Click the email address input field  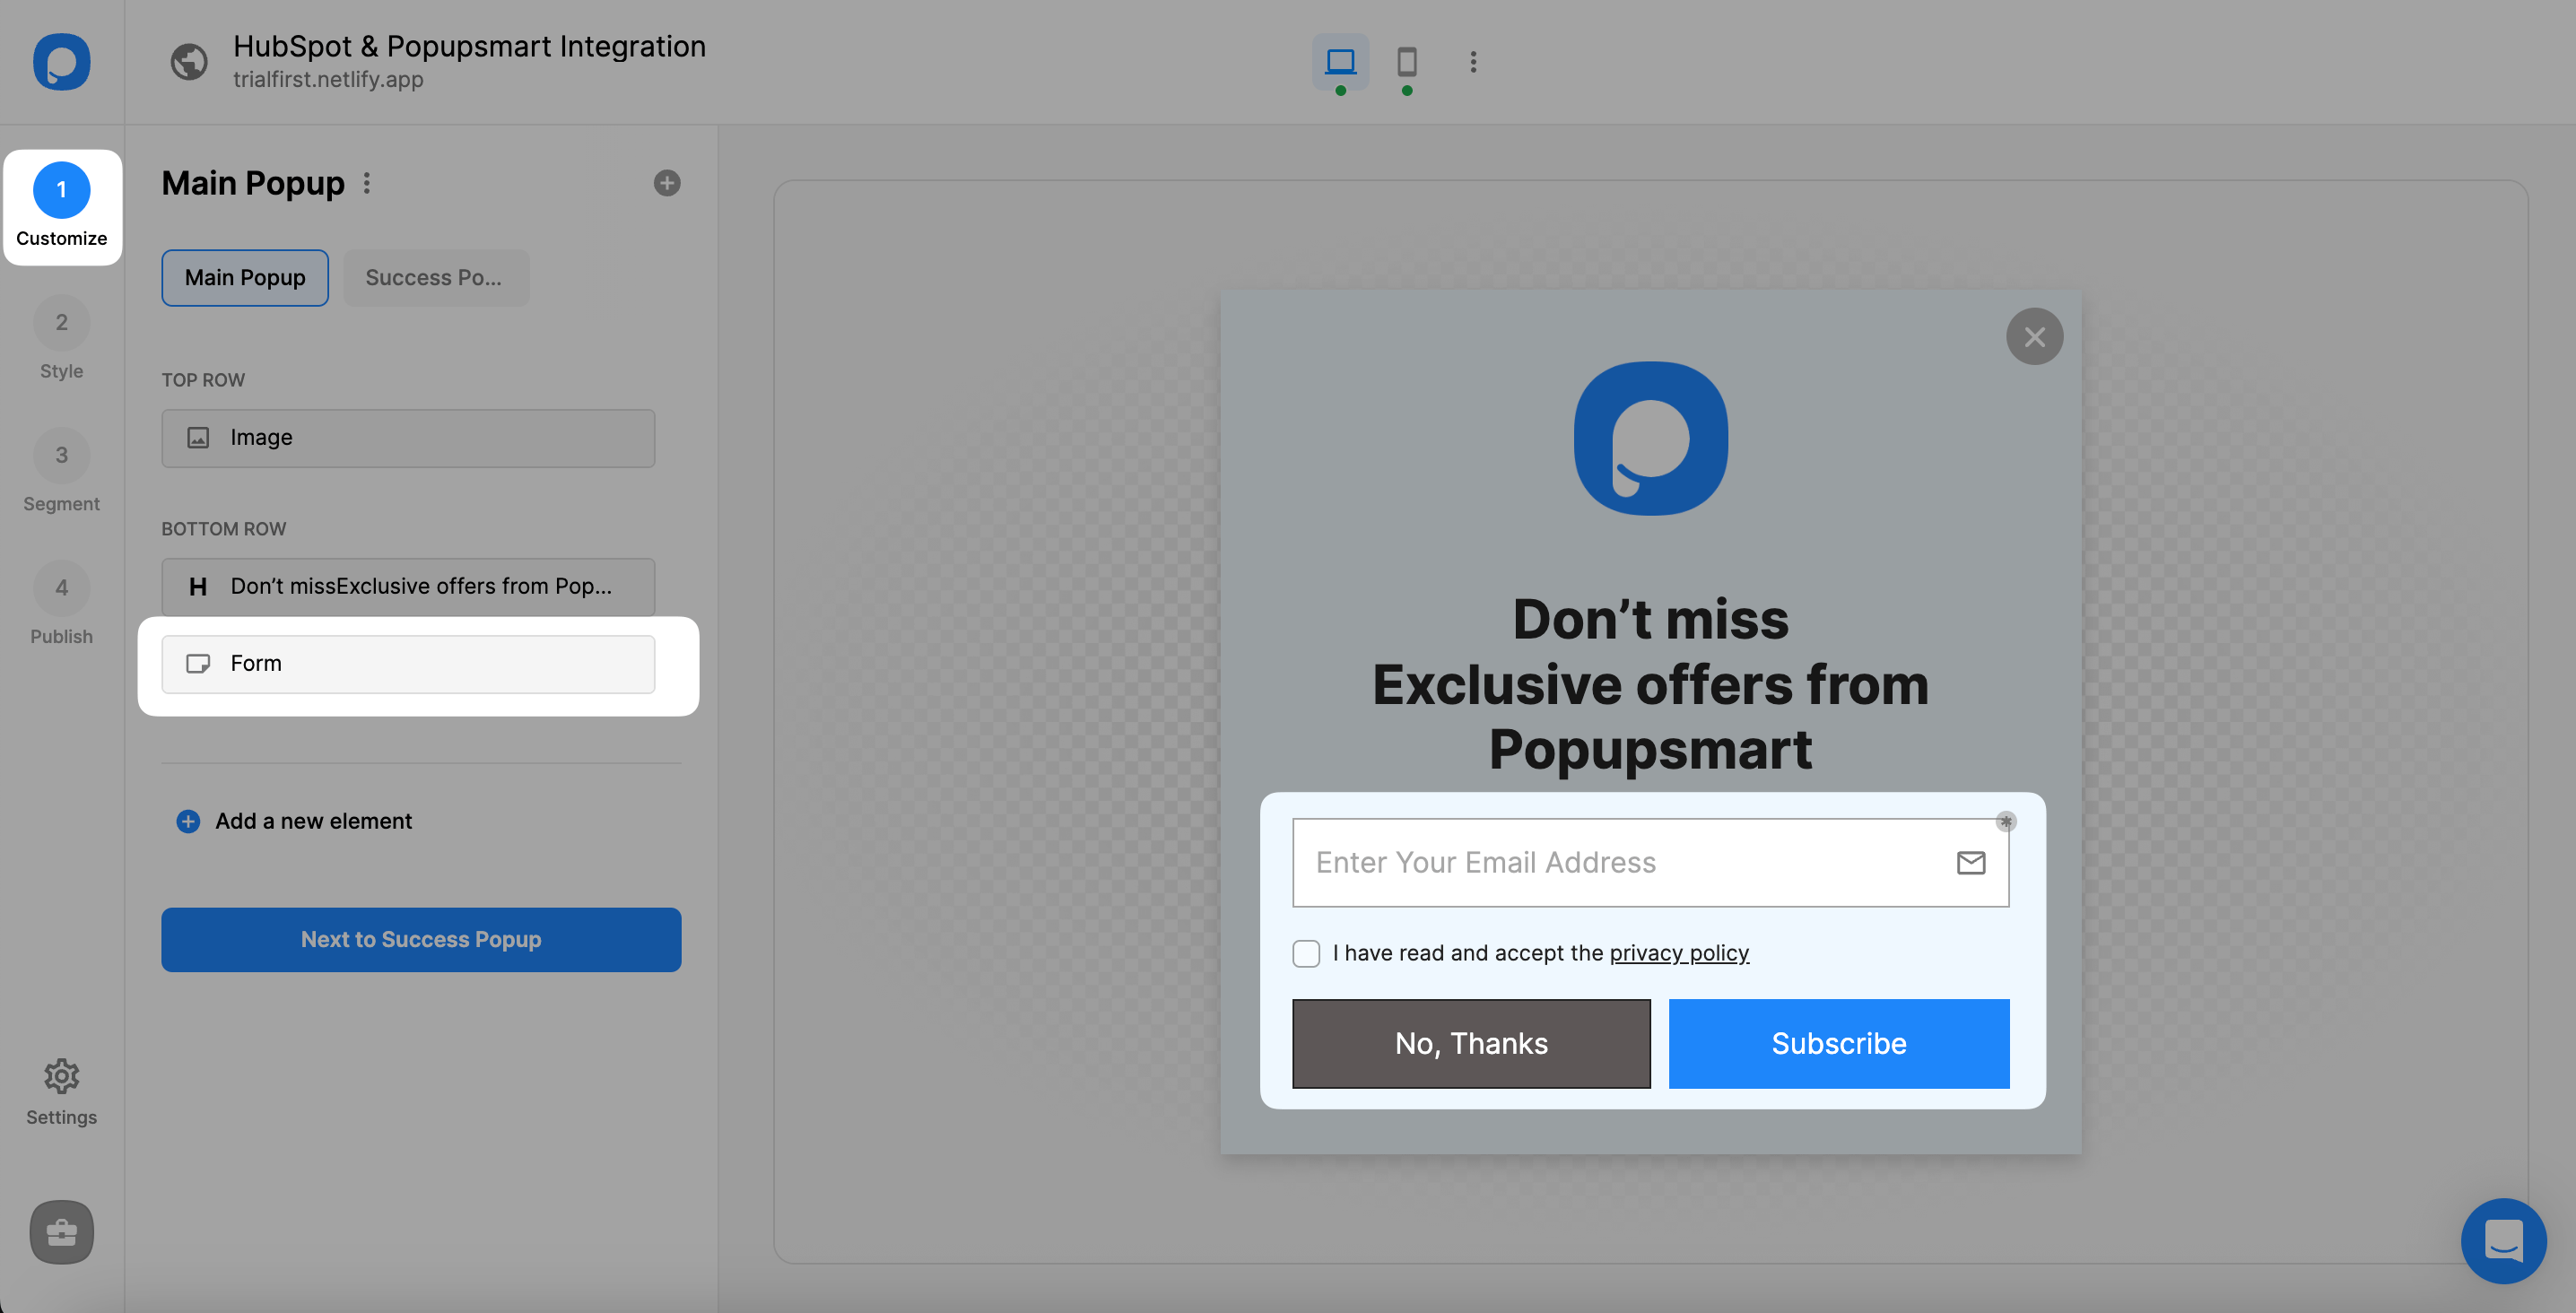click(x=1649, y=863)
